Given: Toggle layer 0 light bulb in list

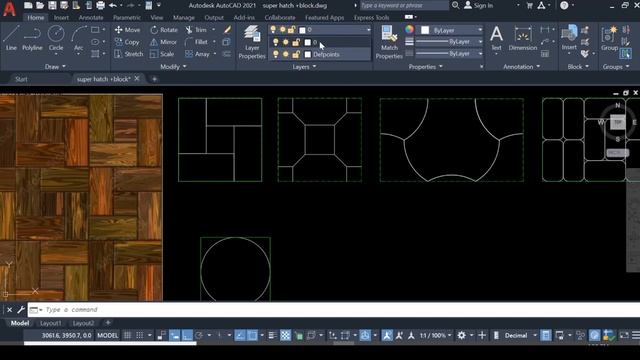Looking at the screenshot, I should pyautogui.click(x=276, y=42).
